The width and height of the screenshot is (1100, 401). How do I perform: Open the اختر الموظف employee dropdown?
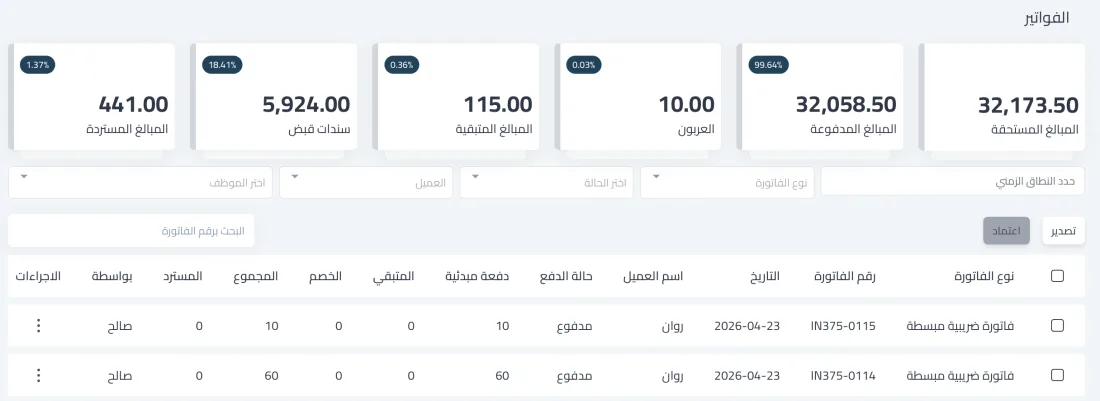[140, 182]
